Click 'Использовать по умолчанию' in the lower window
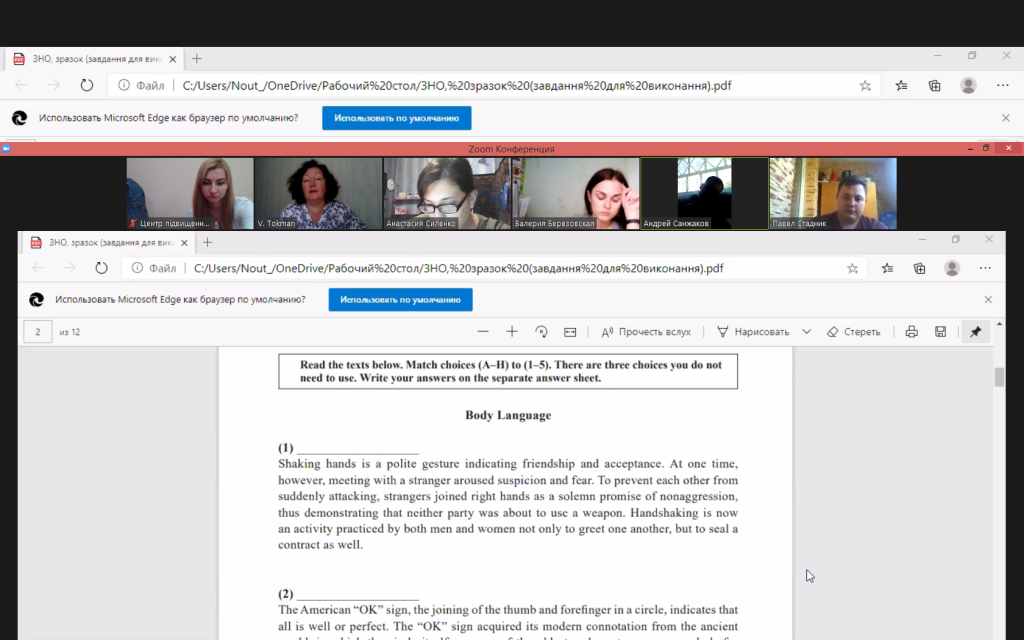The image size is (1024, 640). [400, 299]
